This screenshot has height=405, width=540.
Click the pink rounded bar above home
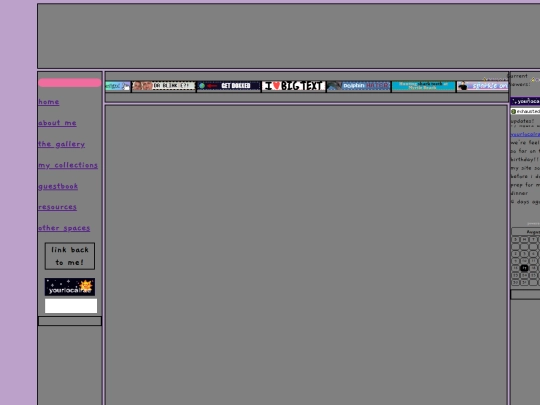click(70, 83)
